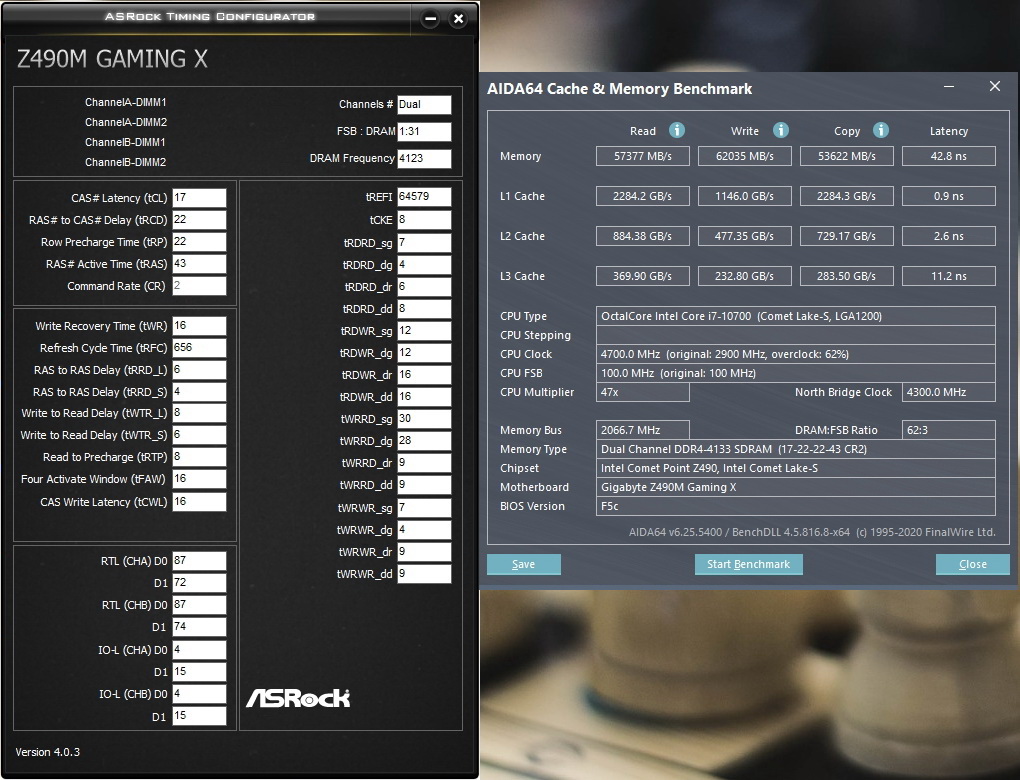
Task: Click the tREFI value field
Action: click(424, 197)
